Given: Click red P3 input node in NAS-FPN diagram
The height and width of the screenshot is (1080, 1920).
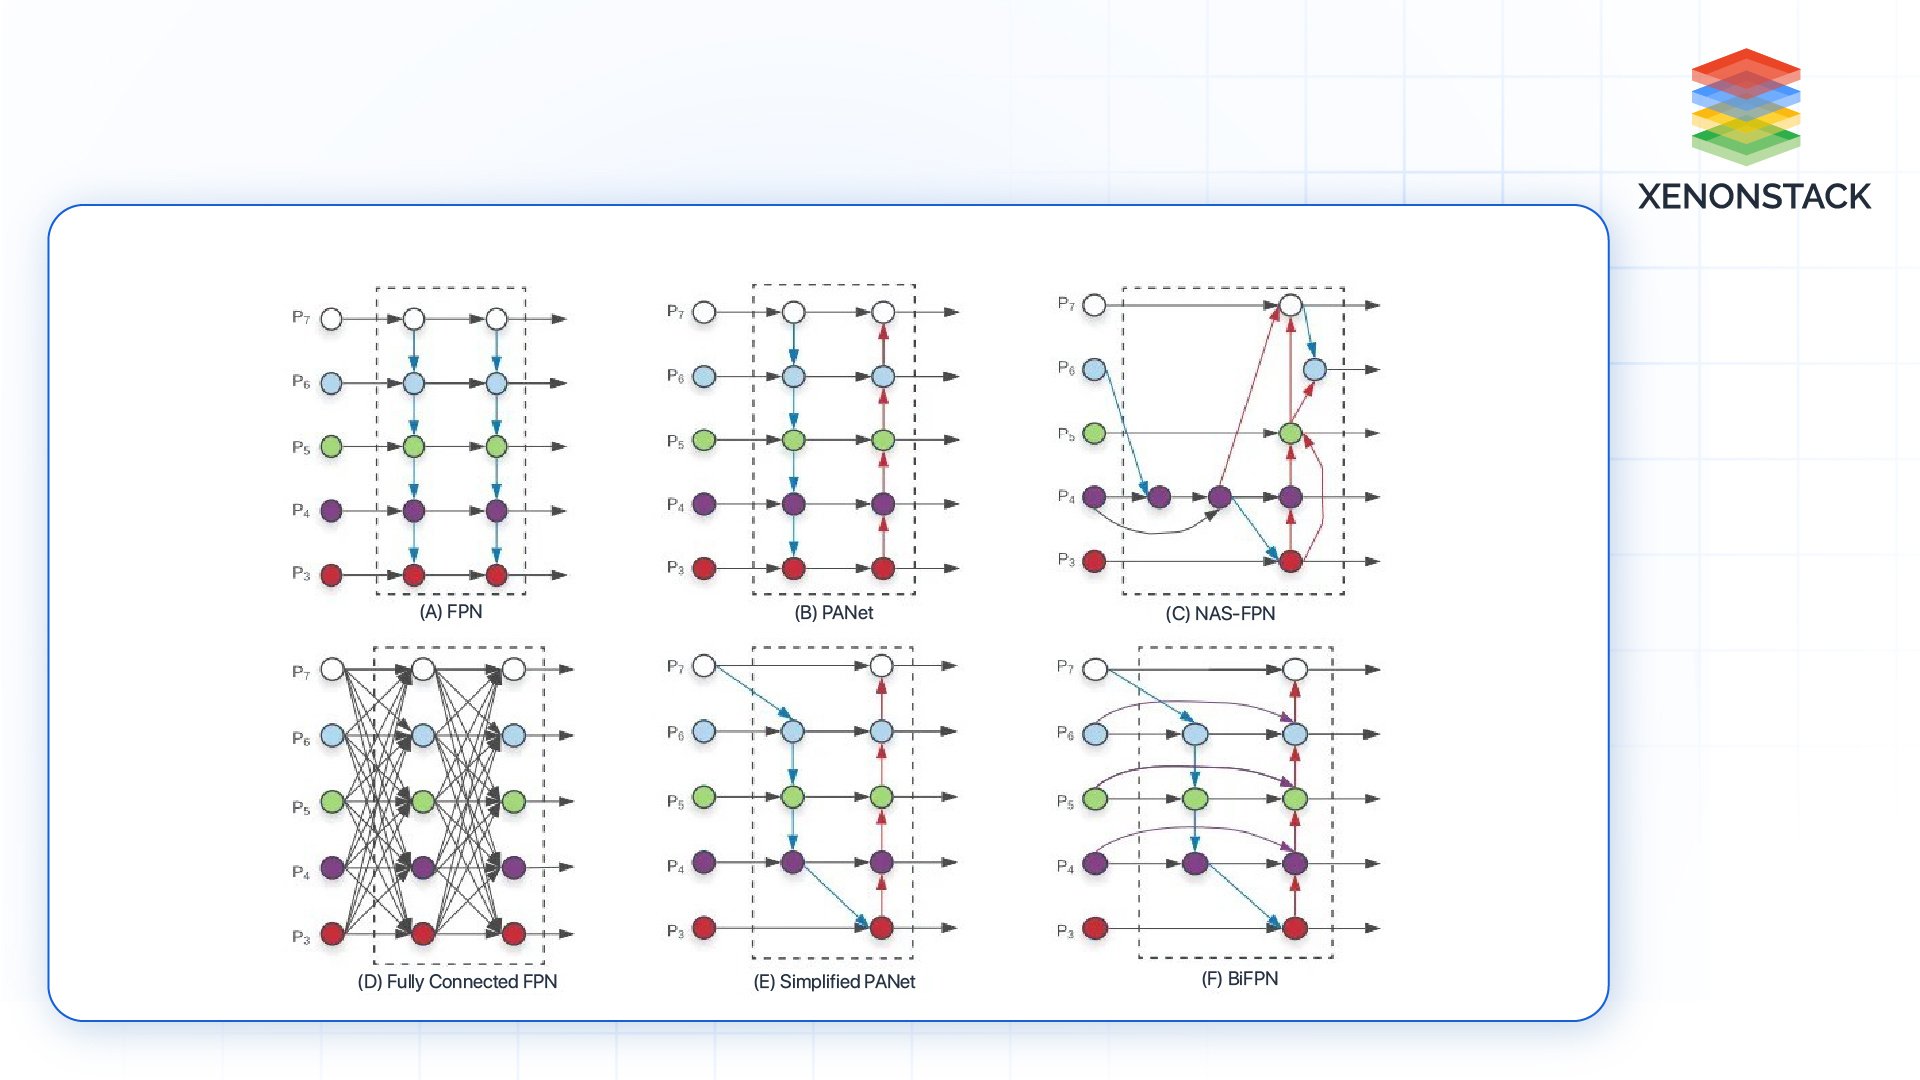Looking at the screenshot, I should coord(1095,561).
